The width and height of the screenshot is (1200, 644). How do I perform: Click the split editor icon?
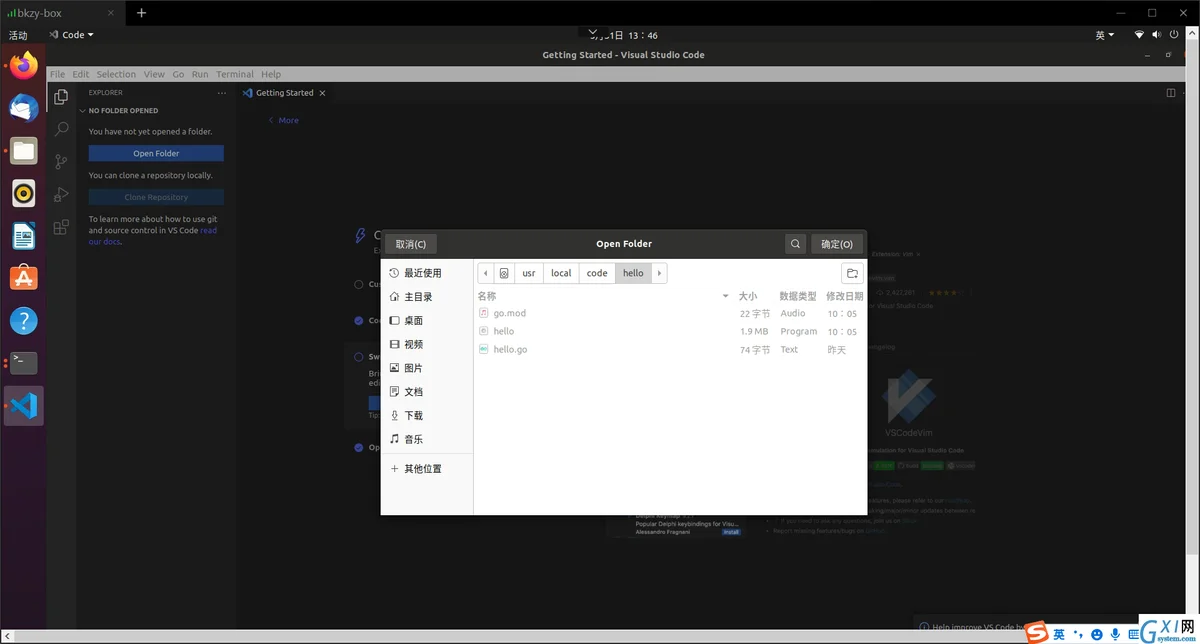1171,93
